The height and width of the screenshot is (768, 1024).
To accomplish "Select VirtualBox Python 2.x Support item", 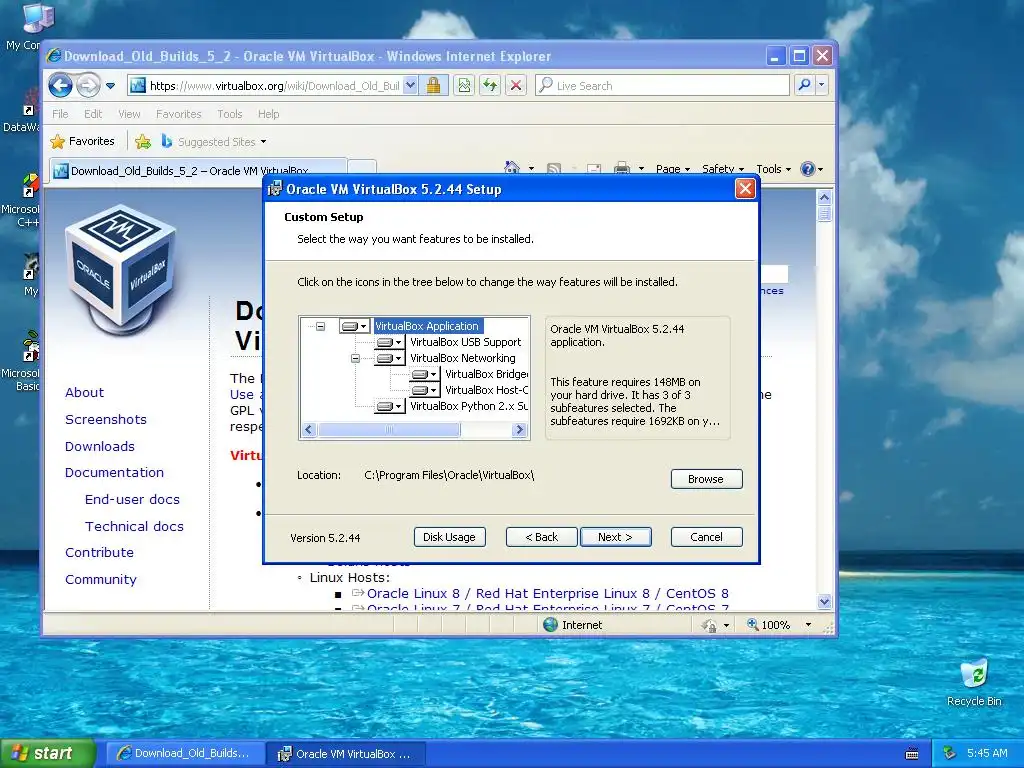I will click(468, 406).
